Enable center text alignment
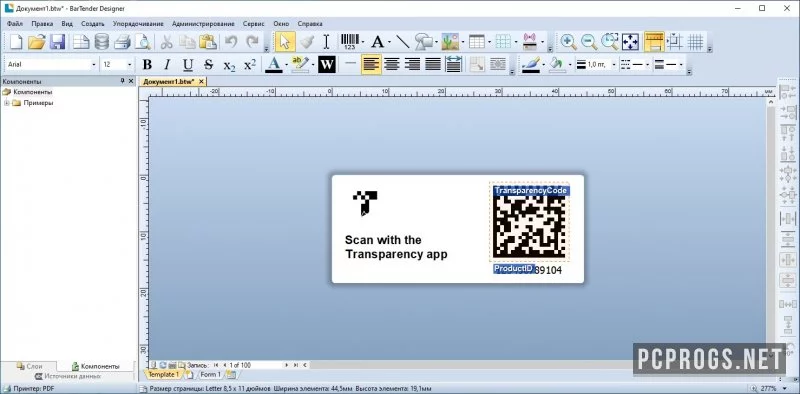Screen dimensions: 800x394 [x=392, y=65]
